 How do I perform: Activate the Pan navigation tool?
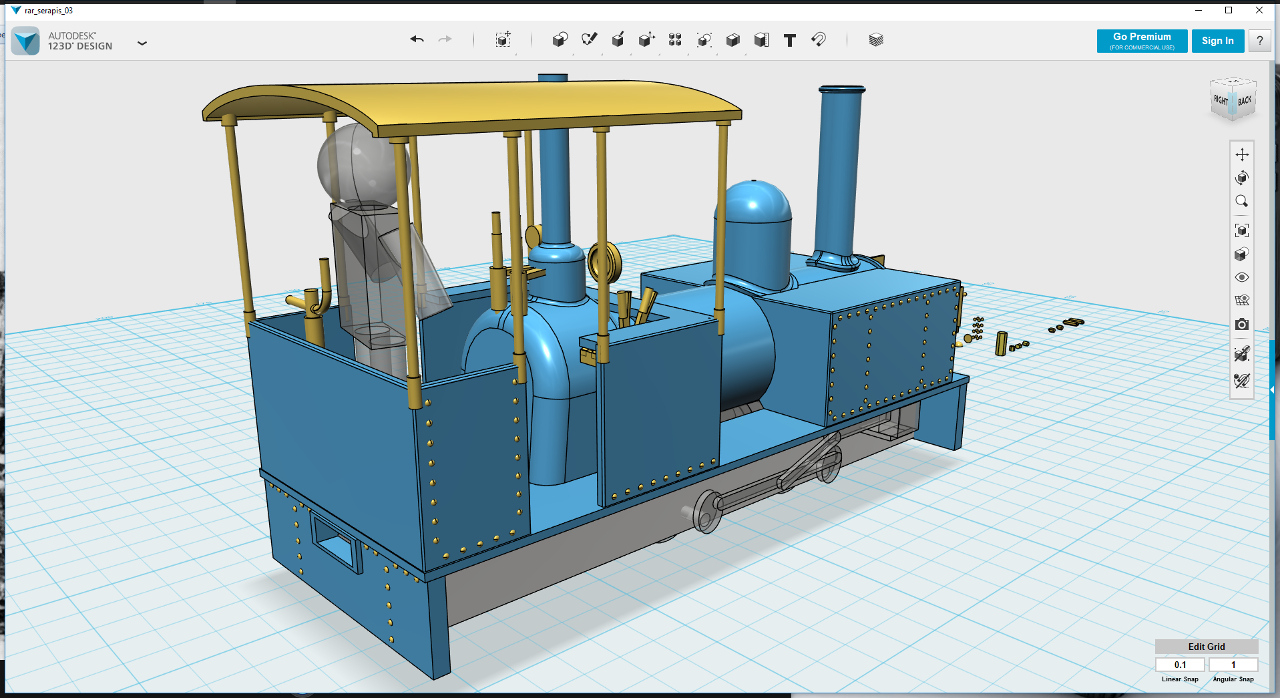click(1242, 154)
